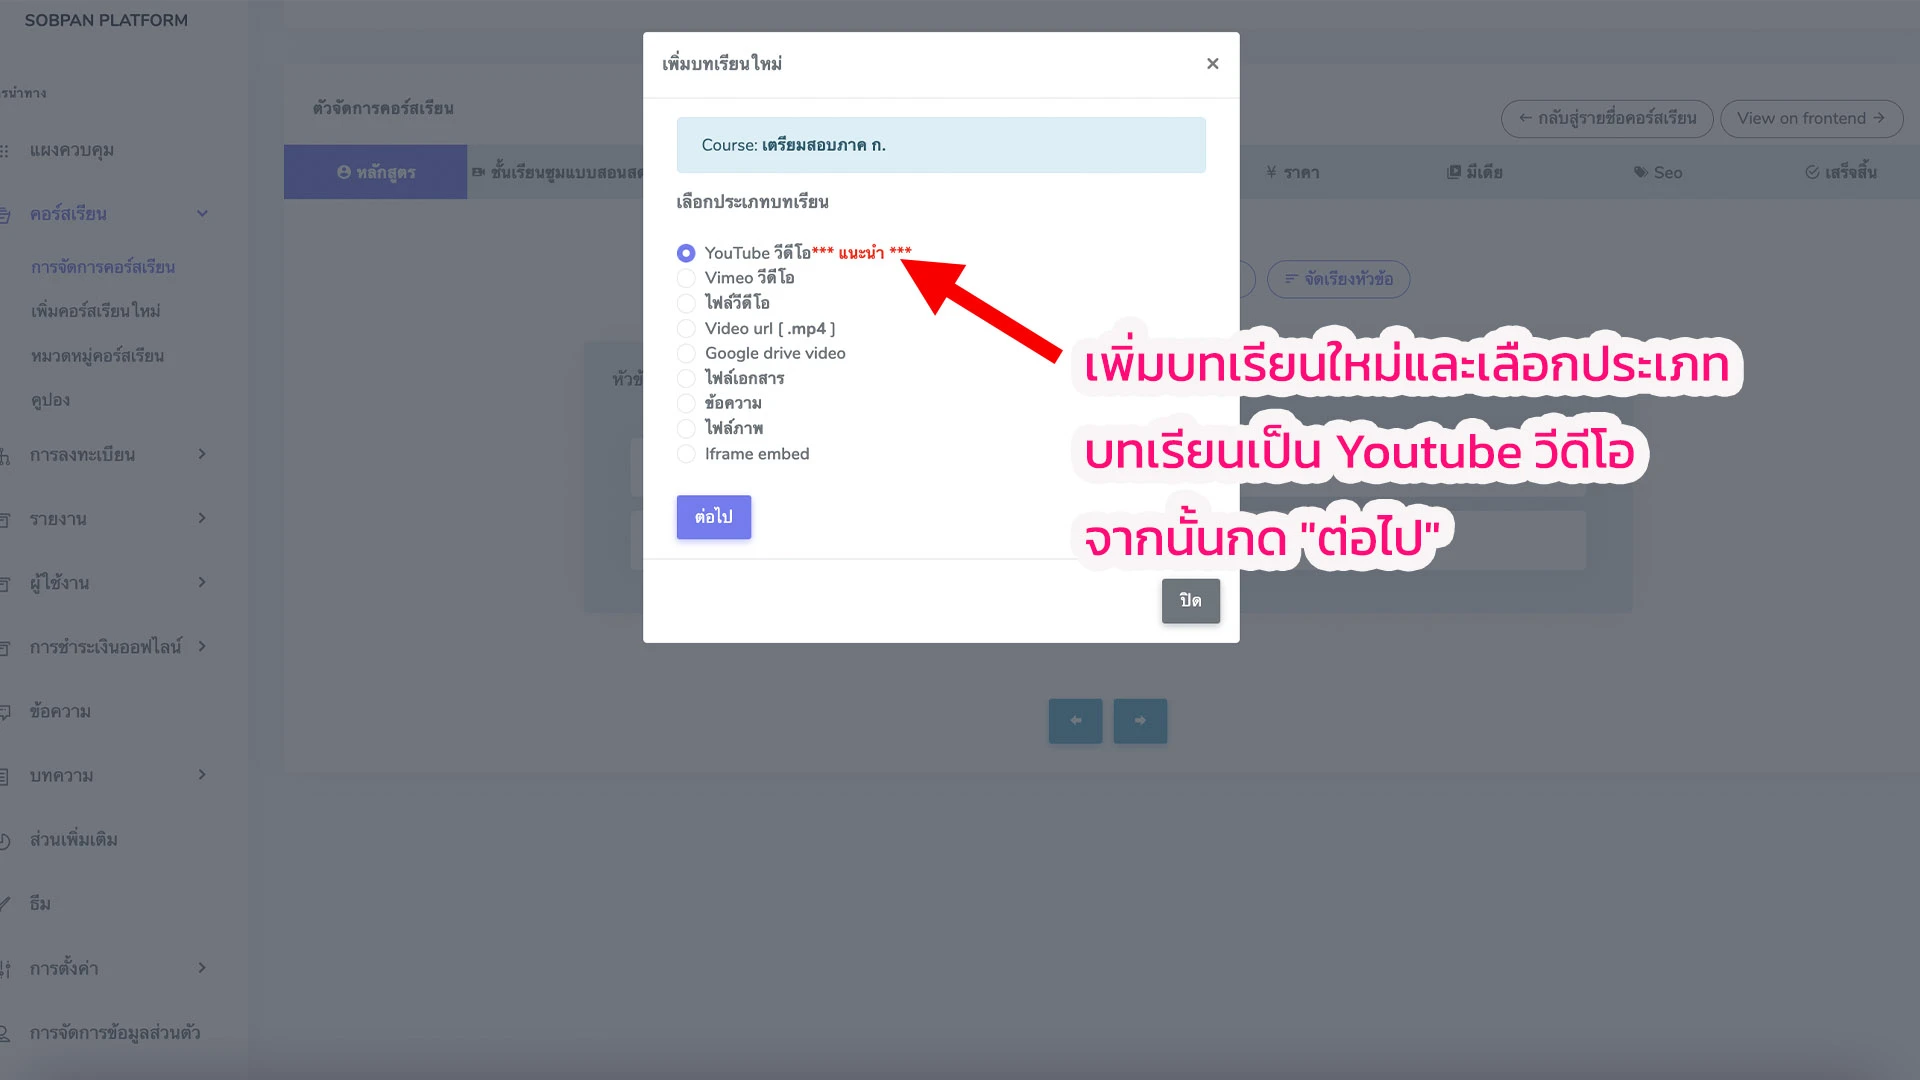Click the เสร็จสิ้น checkmark icon

pos(1812,172)
